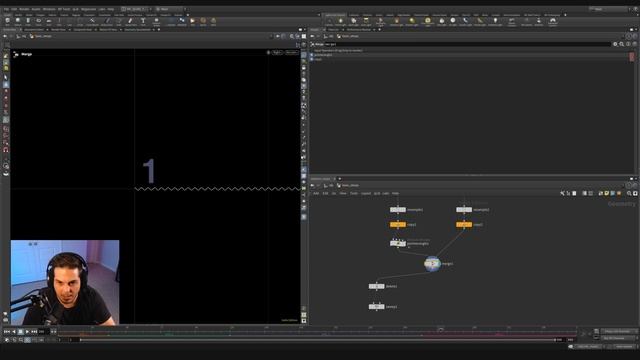Add a GI Light from the shelf

453,22
